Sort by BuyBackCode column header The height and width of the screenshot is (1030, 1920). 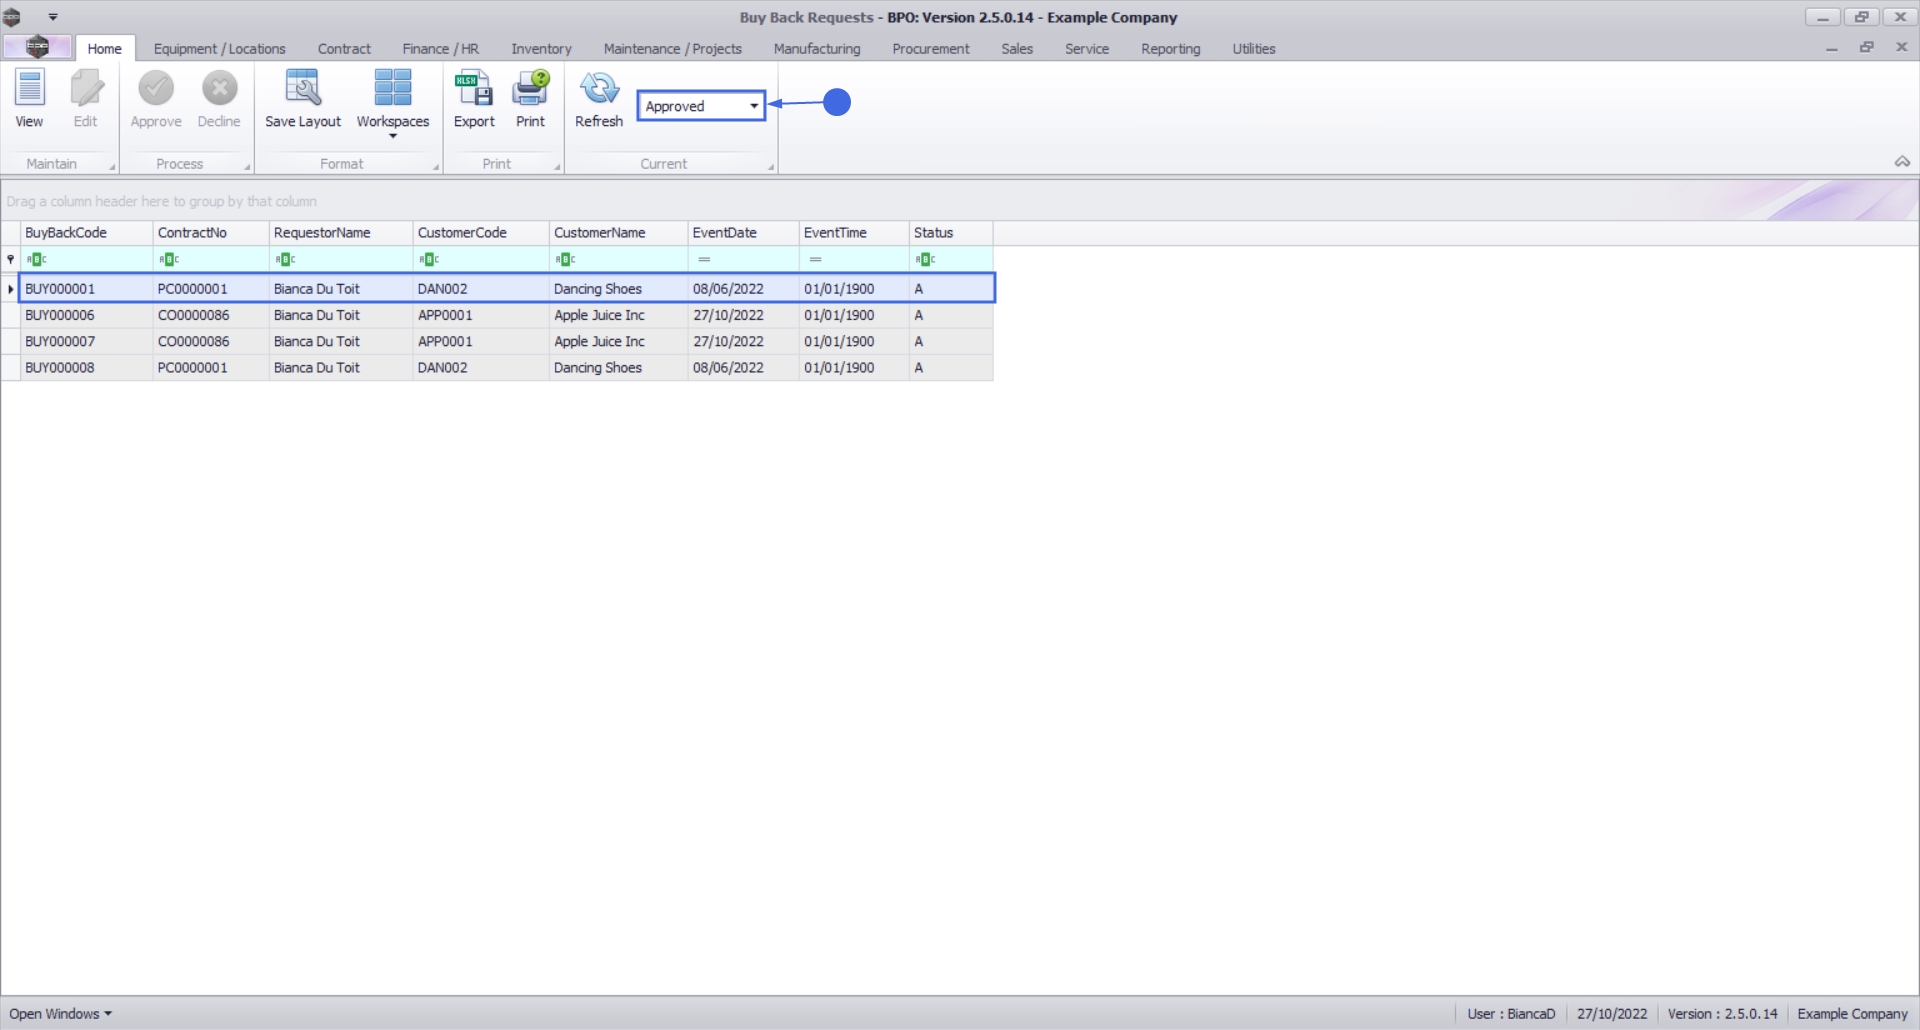click(86, 233)
